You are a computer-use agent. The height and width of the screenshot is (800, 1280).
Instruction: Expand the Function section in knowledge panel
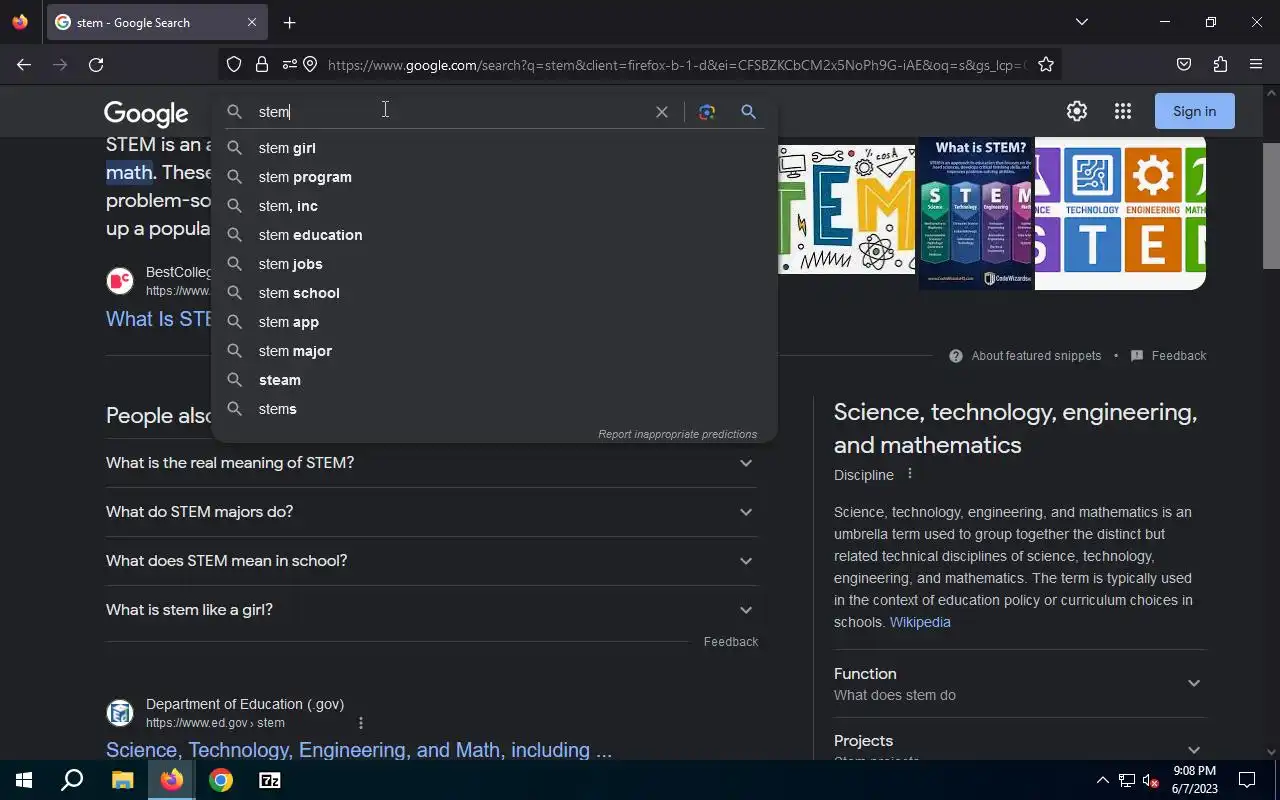click(1020, 683)
